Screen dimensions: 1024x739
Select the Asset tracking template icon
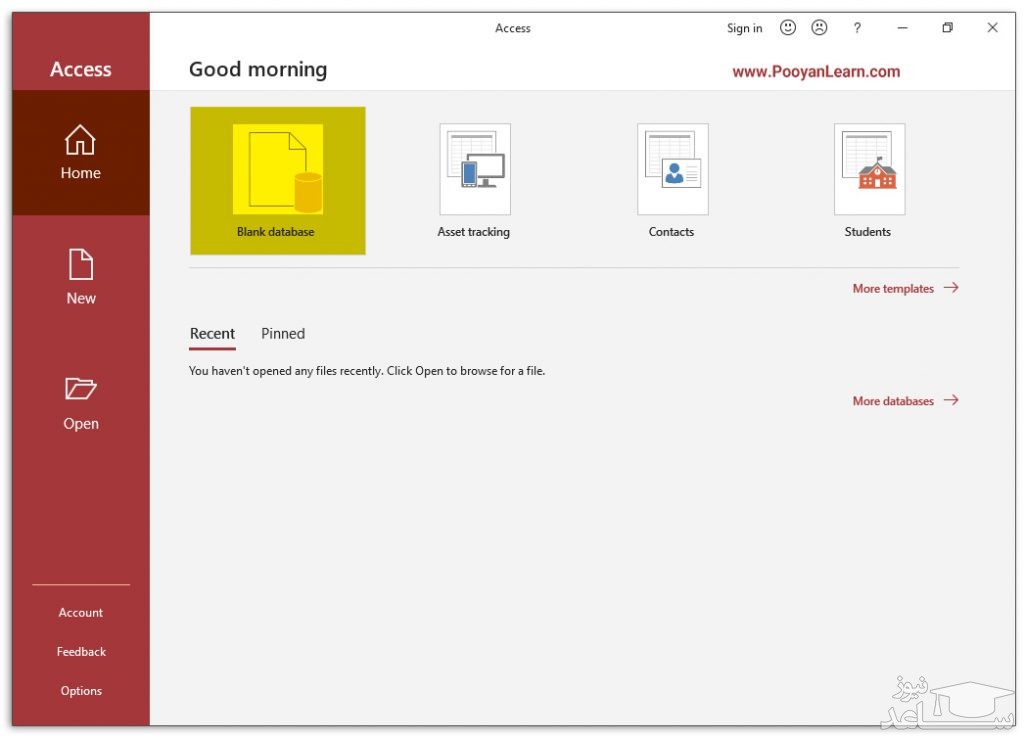(474, 169)
